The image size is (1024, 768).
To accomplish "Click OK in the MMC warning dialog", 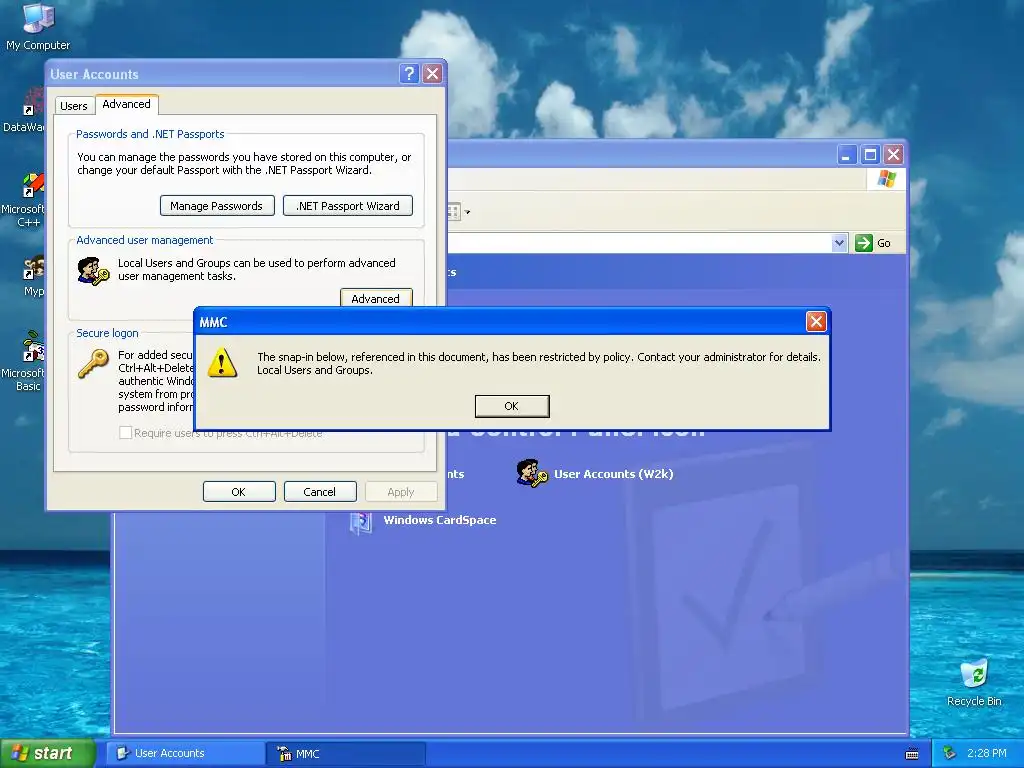I will pyautogui.click(x=512, y=406).
